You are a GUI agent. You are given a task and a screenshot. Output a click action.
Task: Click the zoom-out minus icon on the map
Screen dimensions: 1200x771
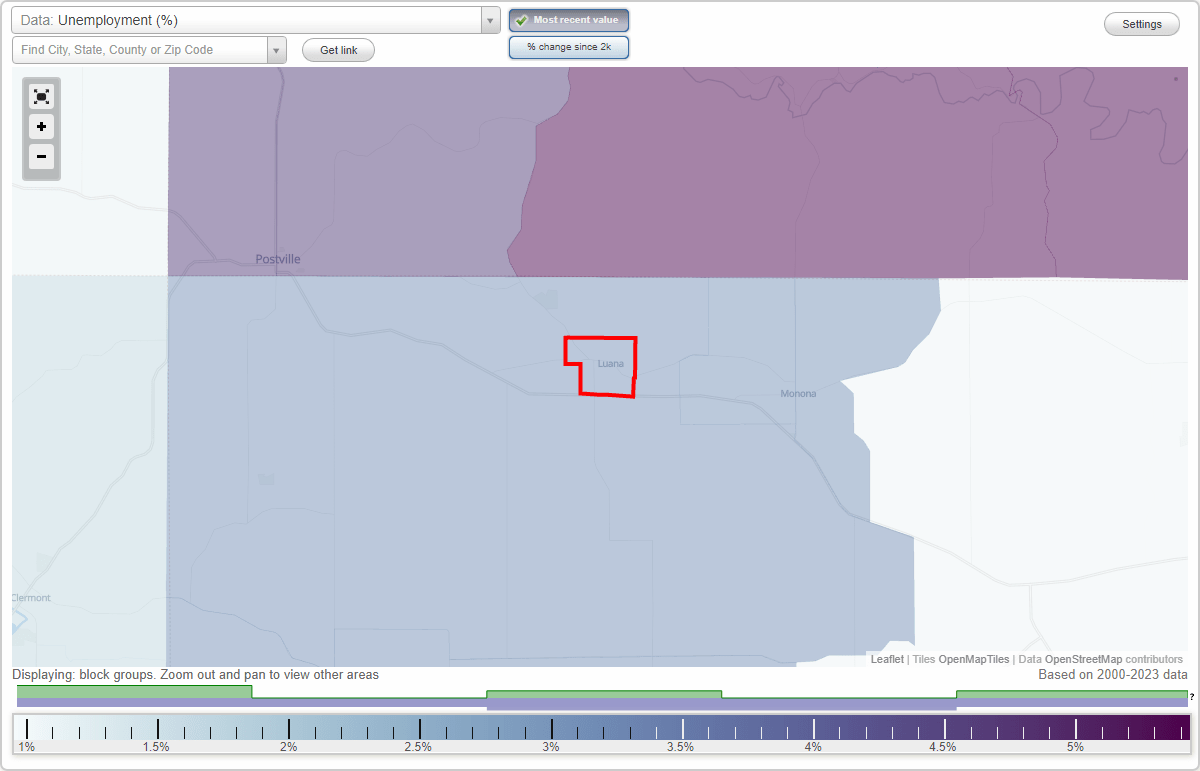click(x=41, y=157)
